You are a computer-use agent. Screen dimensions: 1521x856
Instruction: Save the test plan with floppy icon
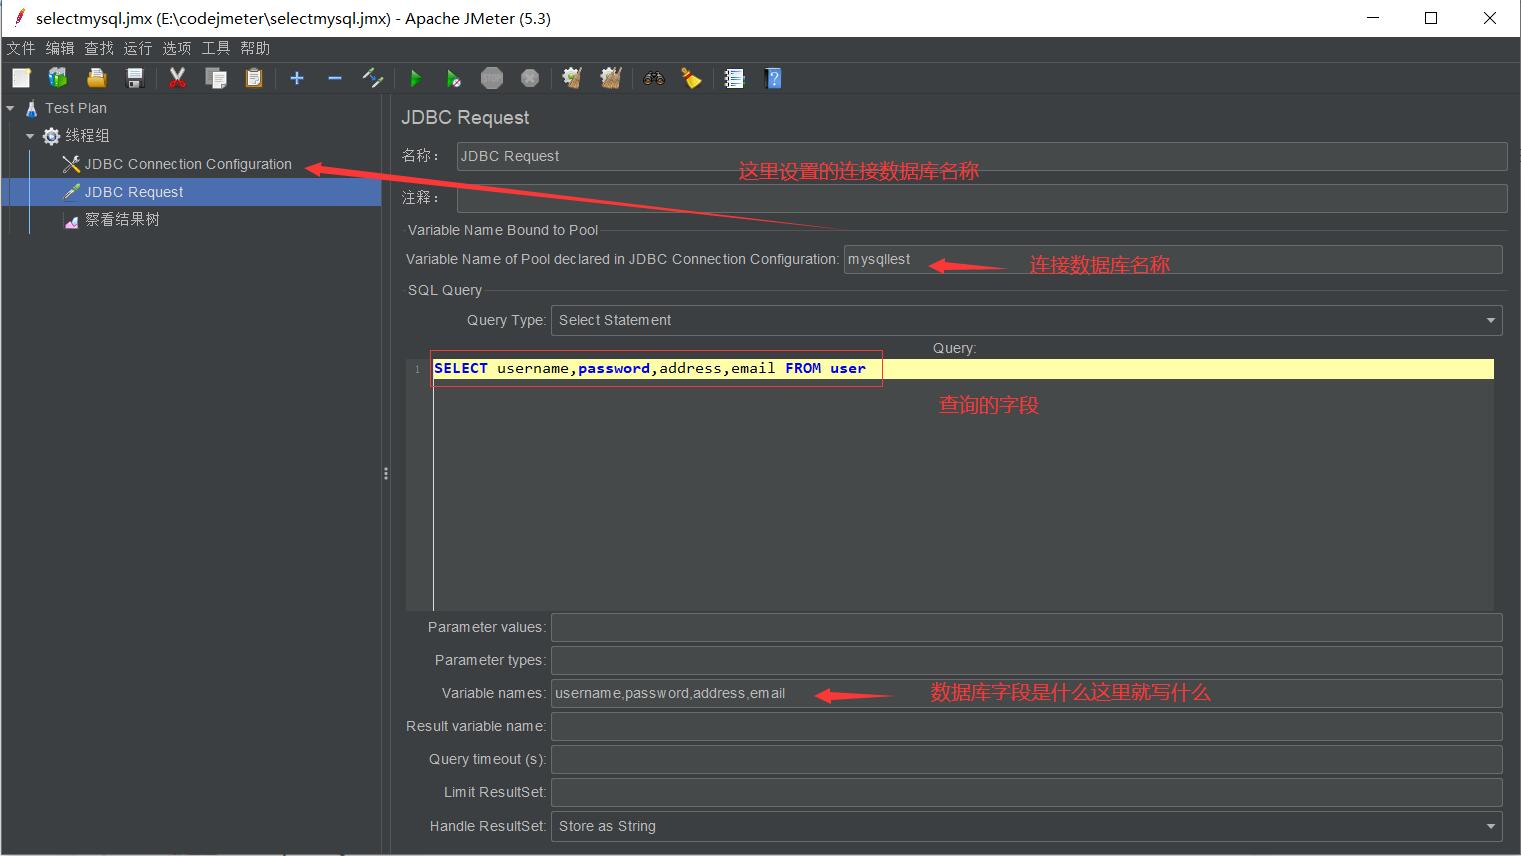135,78
